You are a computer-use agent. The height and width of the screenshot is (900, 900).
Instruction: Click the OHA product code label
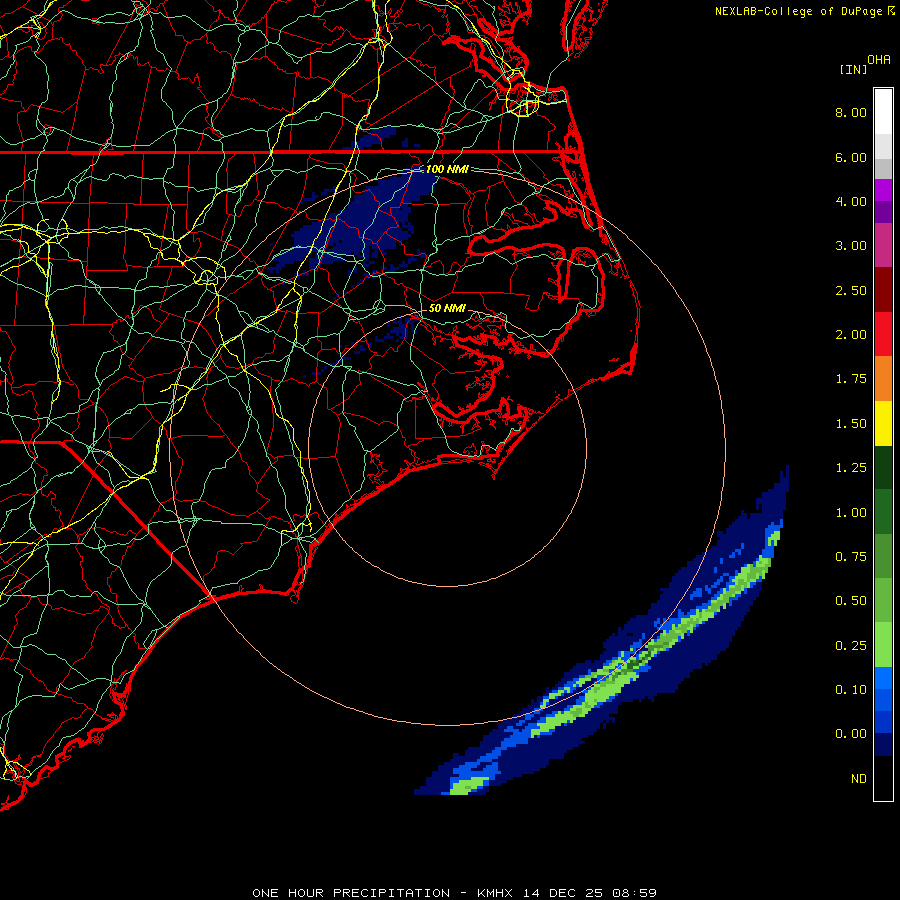[x=879, y=60]
